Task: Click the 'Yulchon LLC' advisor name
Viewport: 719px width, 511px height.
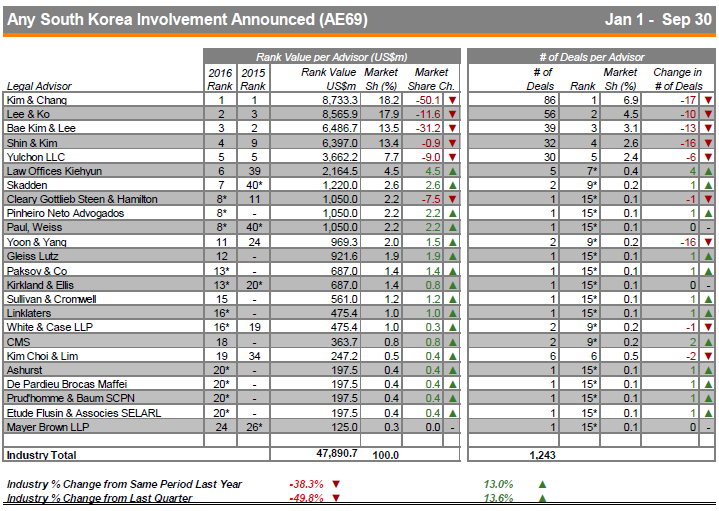Action: pos(36,157)
